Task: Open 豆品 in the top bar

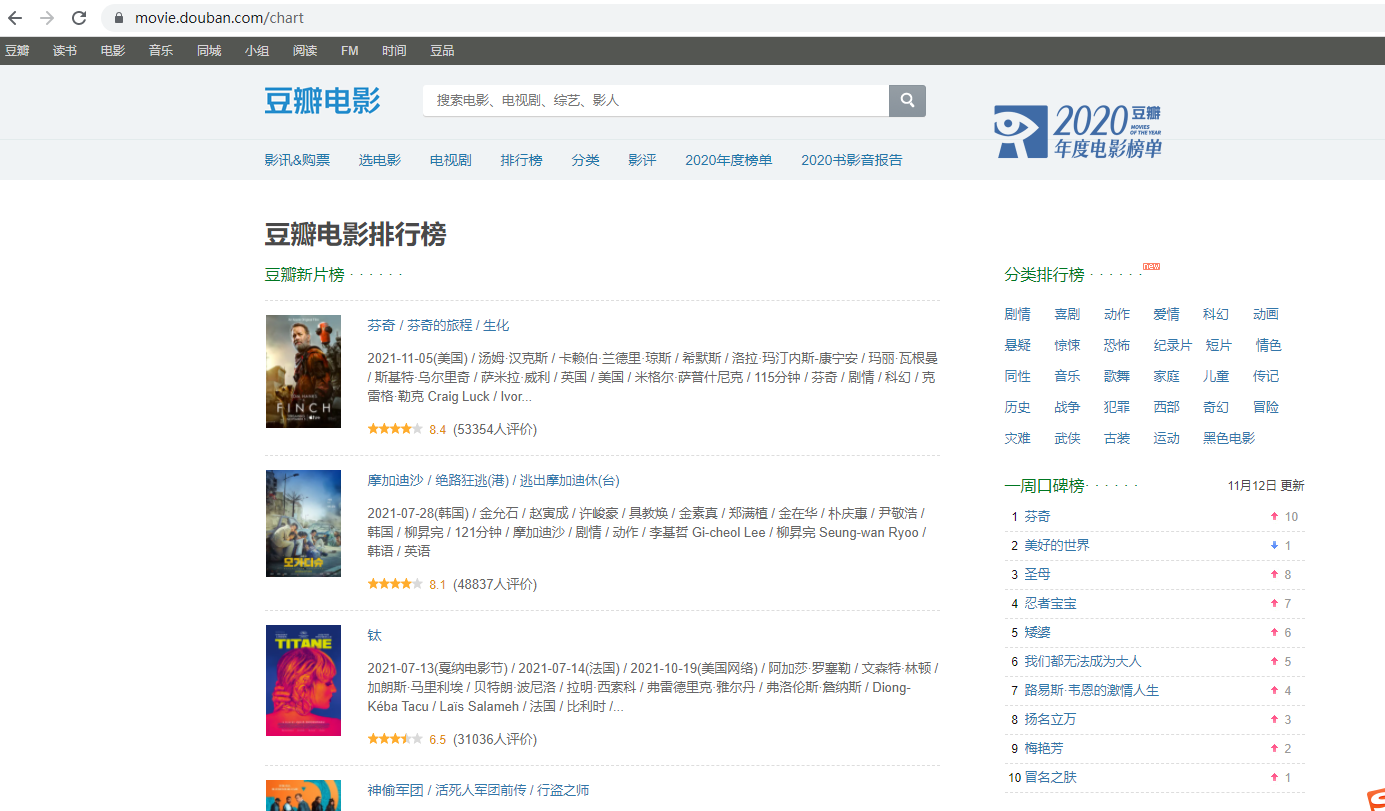Action: (x=442, y=50)
